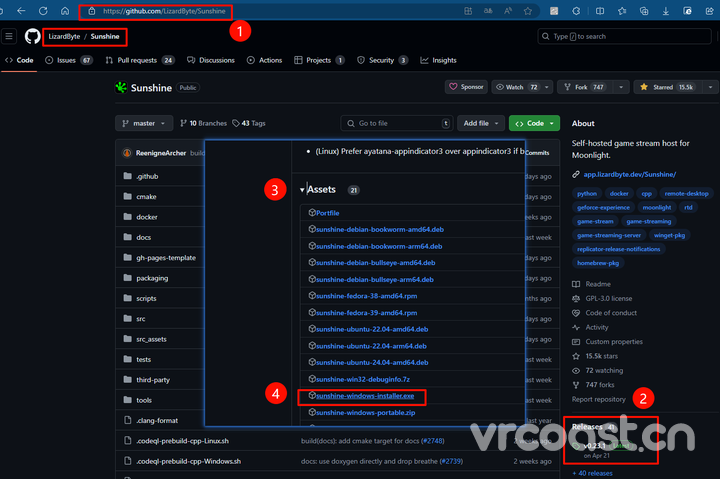The height and width of the screenshot is (479, 720).
Task: View the 10 Branches link
Action: (x=203, y=123)
